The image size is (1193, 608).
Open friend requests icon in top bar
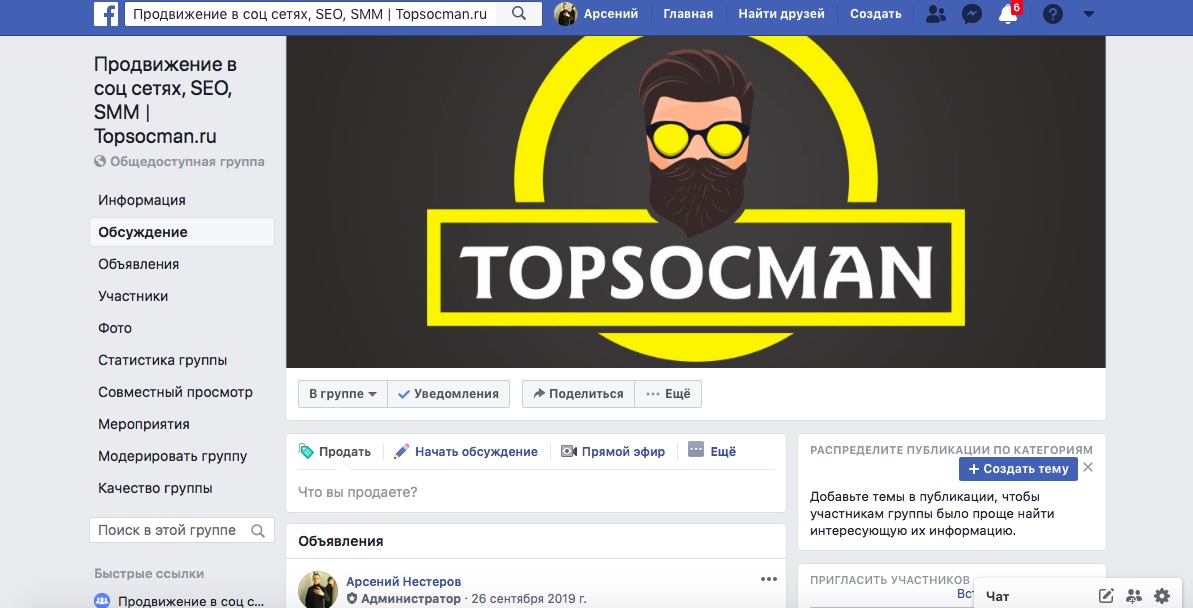click(937, 14)
